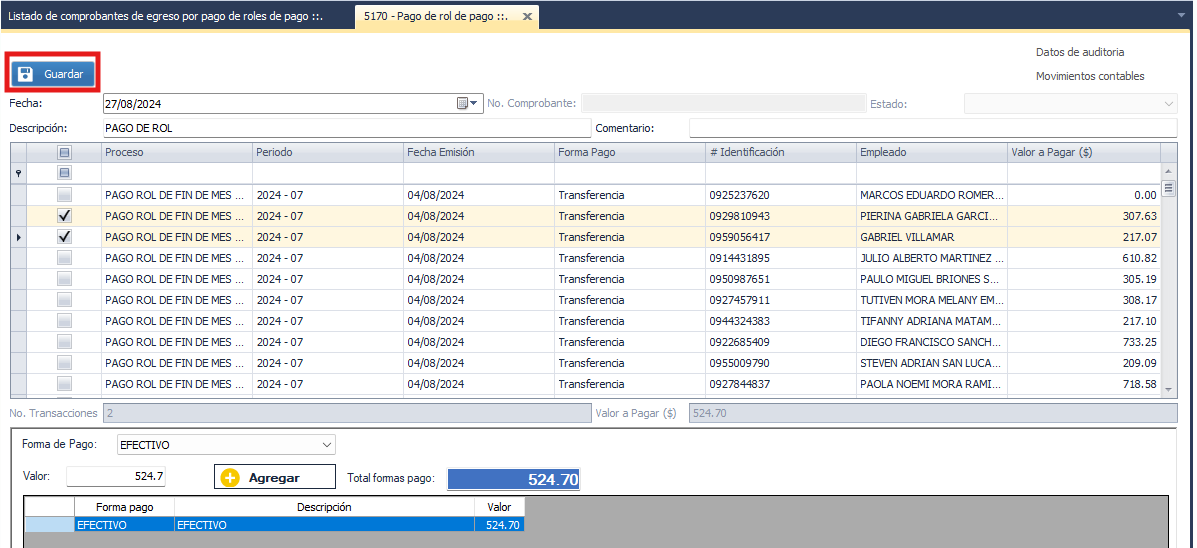Switch to Listado de comprobantes de egreso tab
Viewport: 1197px width, 548px height.
pos(166,17)
